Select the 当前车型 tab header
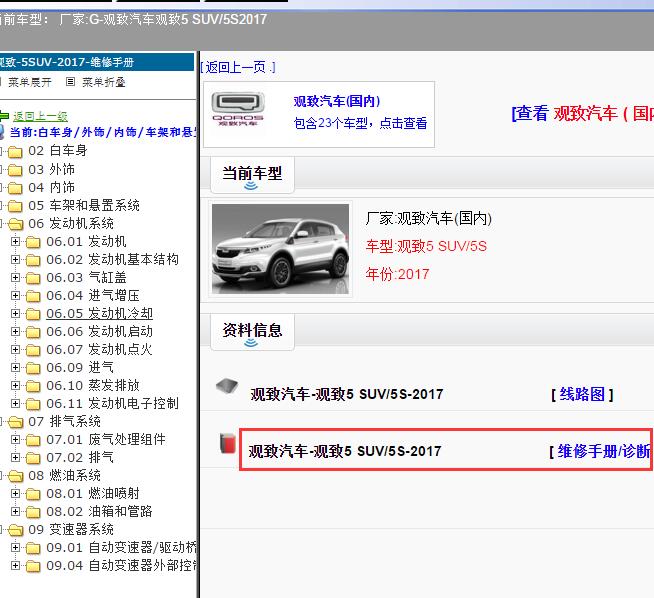The image size is (654, 598). coord(252,175)
